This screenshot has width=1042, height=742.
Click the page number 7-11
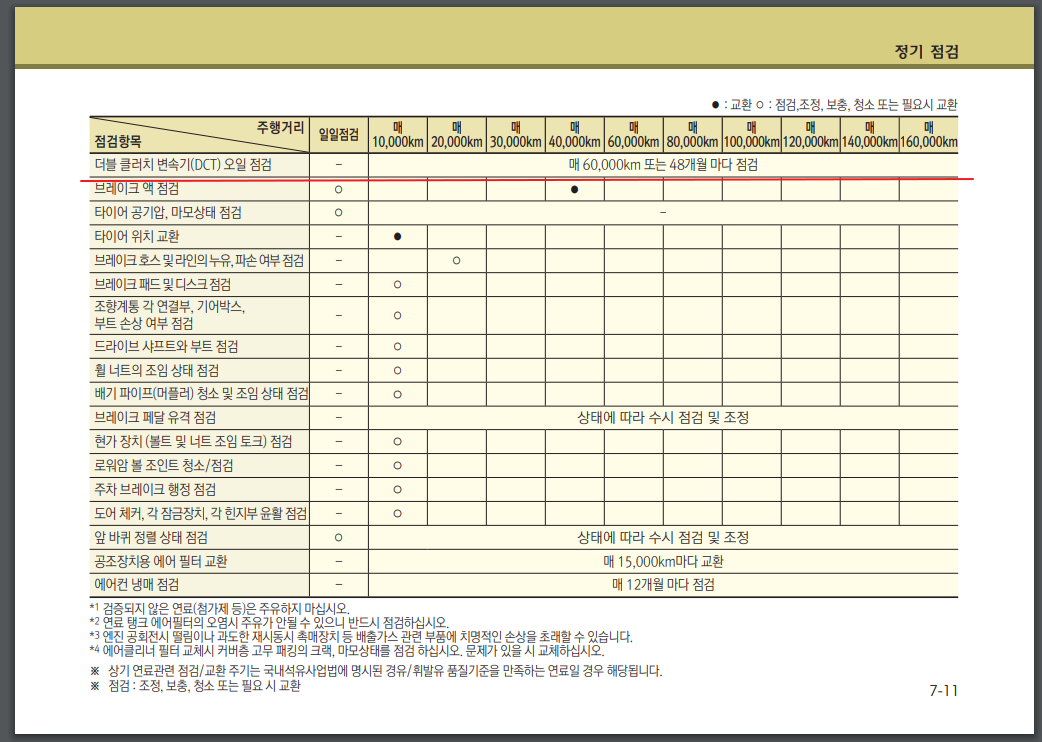click(x=943, y=690)
